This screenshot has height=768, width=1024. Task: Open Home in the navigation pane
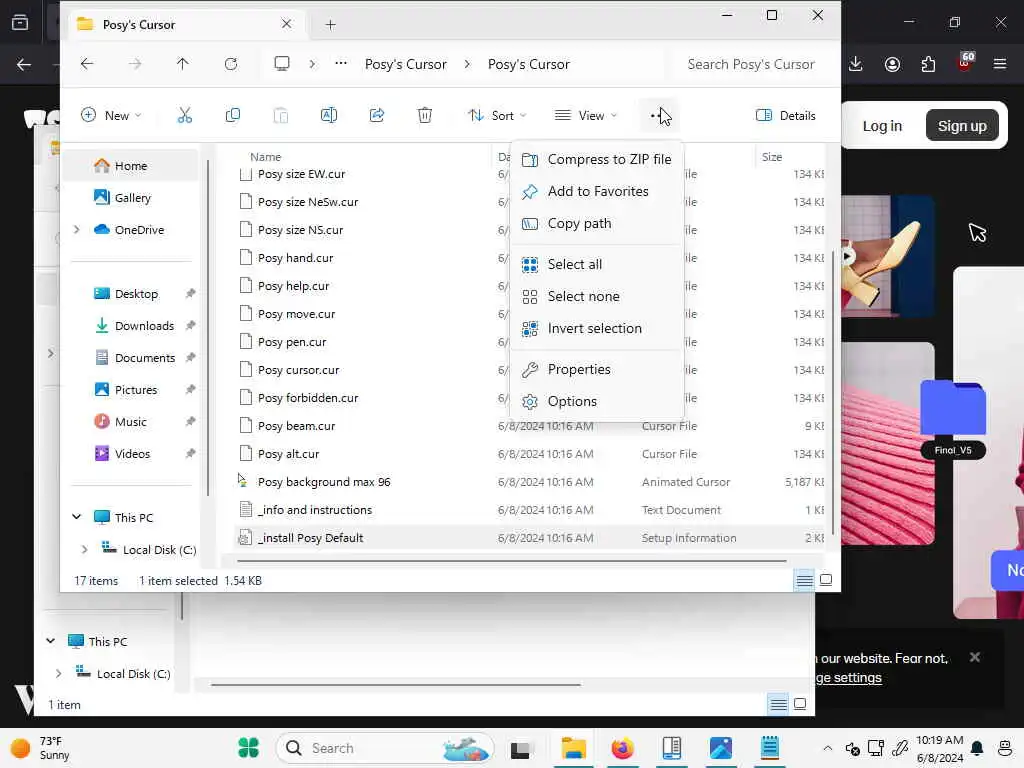[131, 166]
